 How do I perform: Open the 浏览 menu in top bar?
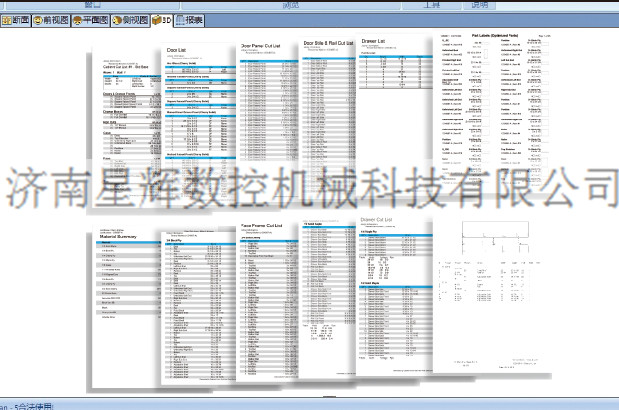pyautogui.click(x=291, y=5)
